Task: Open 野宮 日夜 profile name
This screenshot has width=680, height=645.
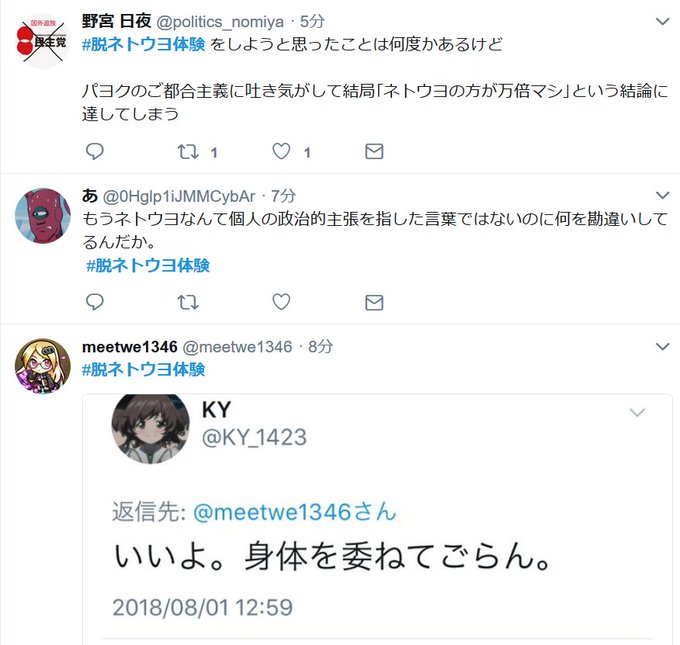Action: pos(117,21)
